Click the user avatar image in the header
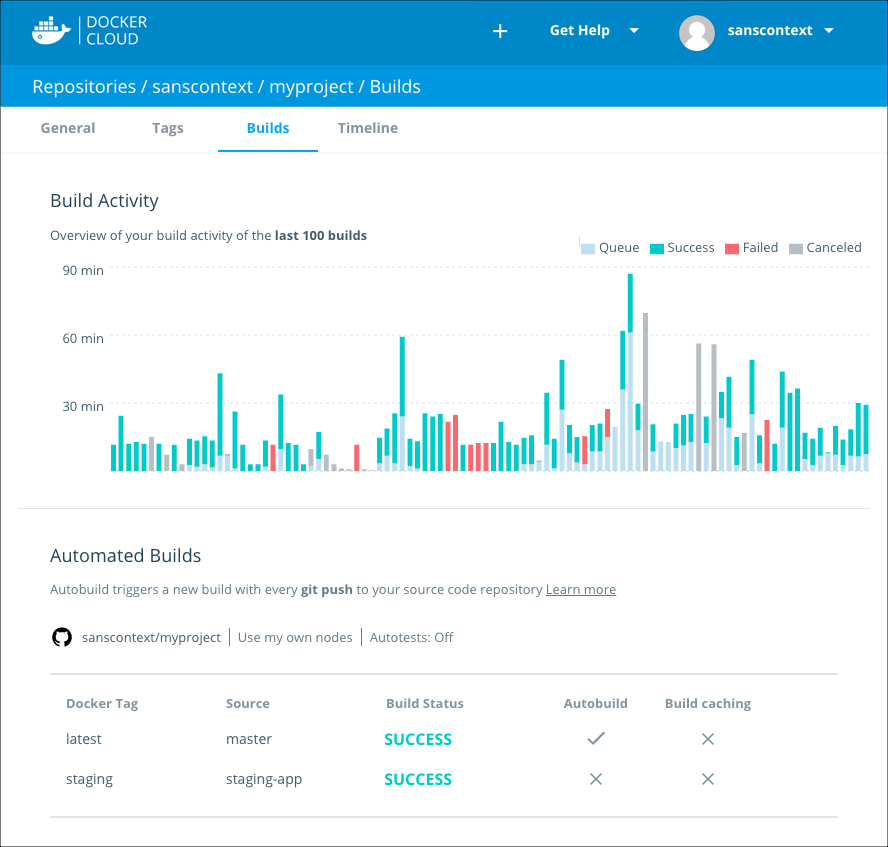888x847 pixels. [697, 32]
